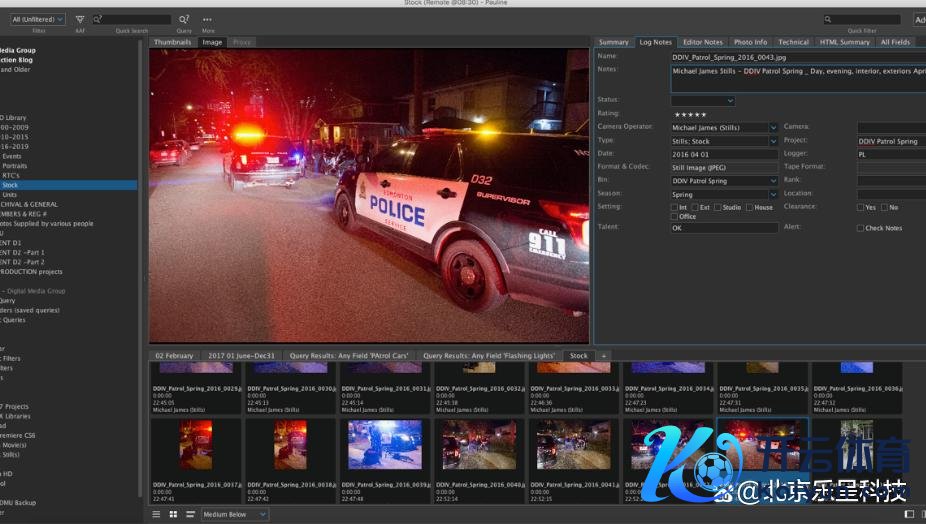926x524 pixels.
Task: Switch to list view layout icon
Action: 156,514
